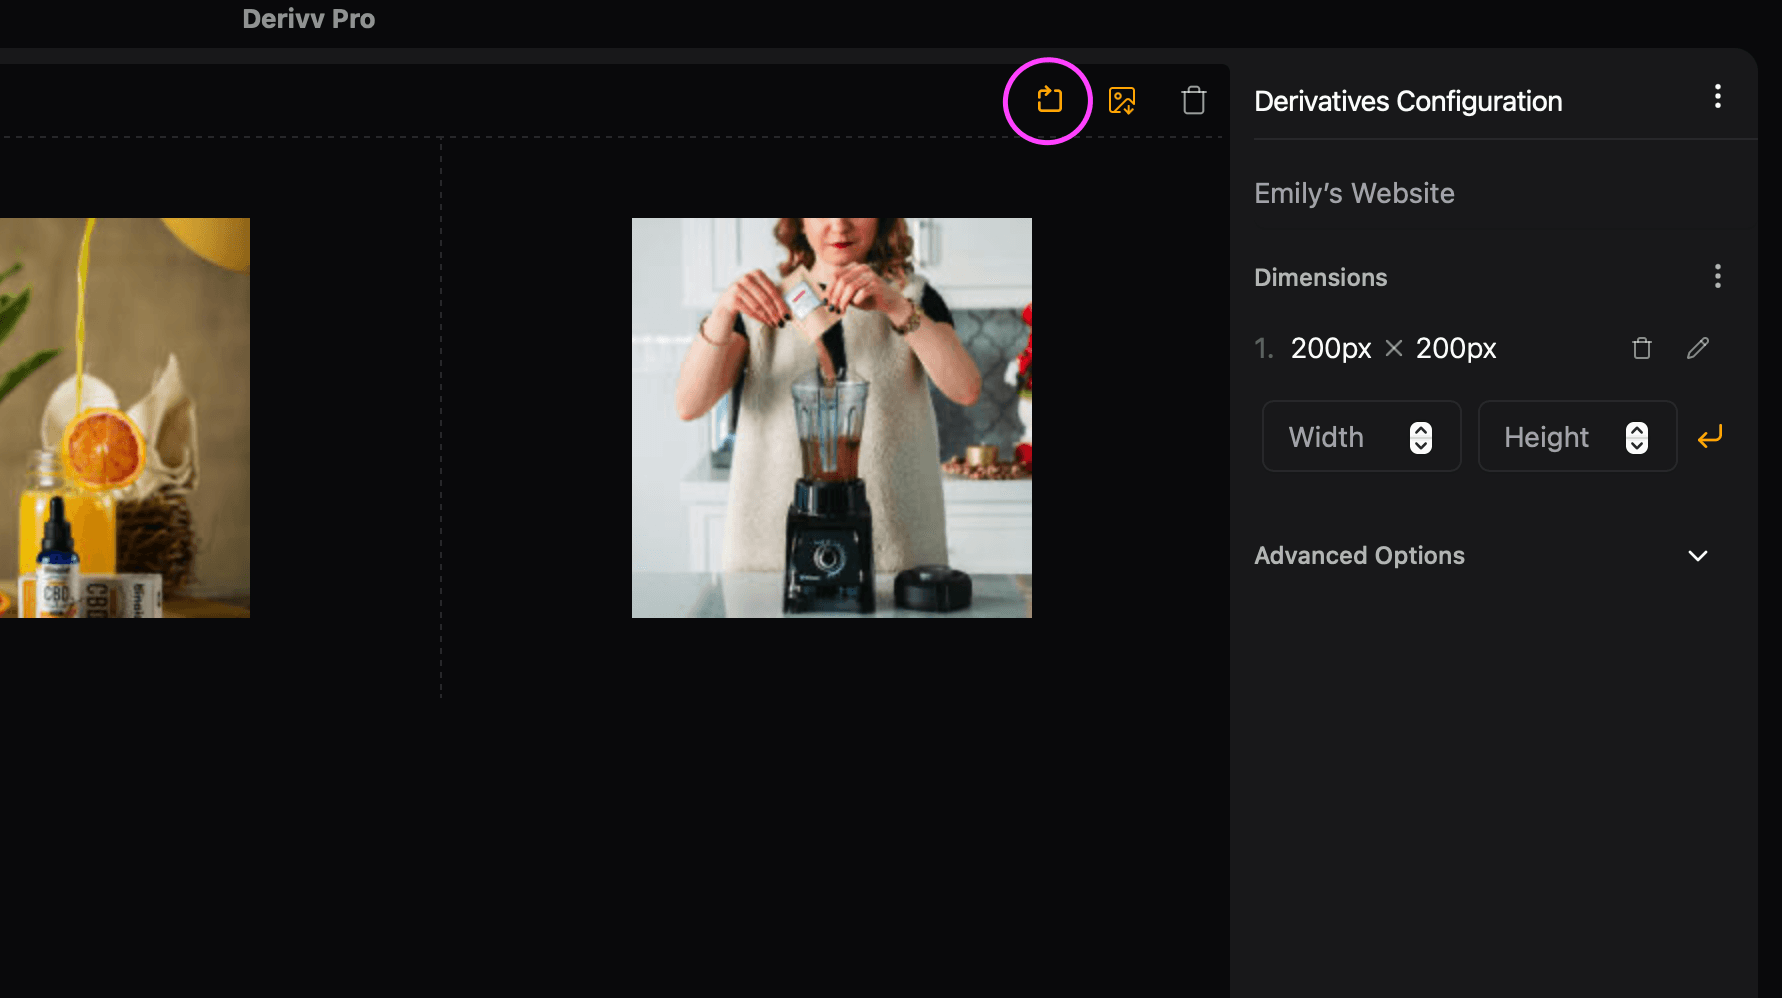Click the Emily's Website configuration name
Viewport: 1782px width, 998px height.
pyautogui.click(x=1354, y=193)
